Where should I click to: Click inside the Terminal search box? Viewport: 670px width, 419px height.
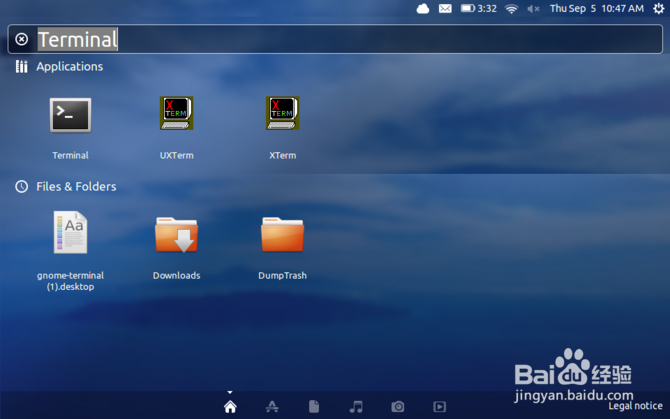tap(335, 39)
